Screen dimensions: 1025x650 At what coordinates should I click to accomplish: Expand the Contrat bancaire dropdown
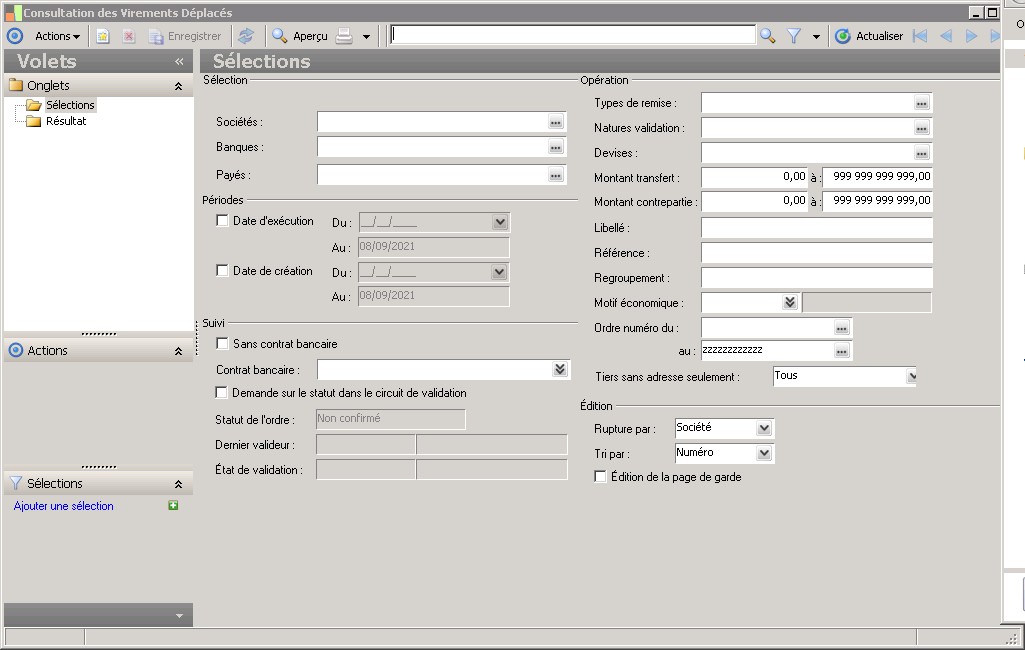tap(559, 370)
